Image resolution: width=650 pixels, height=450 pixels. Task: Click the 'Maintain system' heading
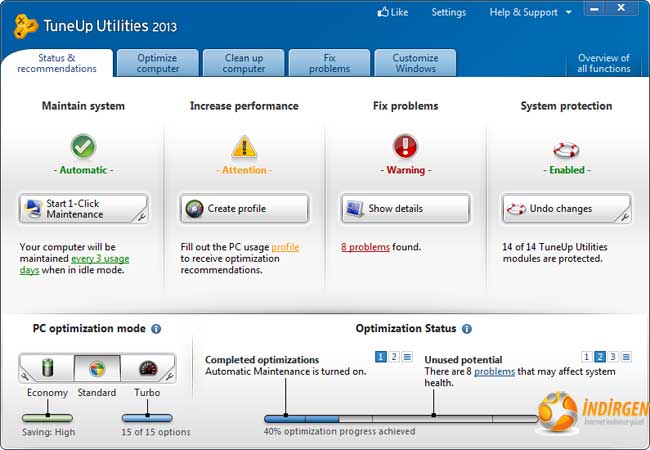click(x=83, y=106)
